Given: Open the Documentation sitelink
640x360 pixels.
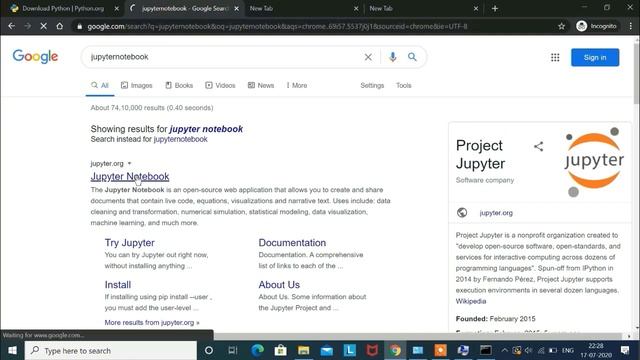Looking at the screenshot, I should tap(292, 242).
